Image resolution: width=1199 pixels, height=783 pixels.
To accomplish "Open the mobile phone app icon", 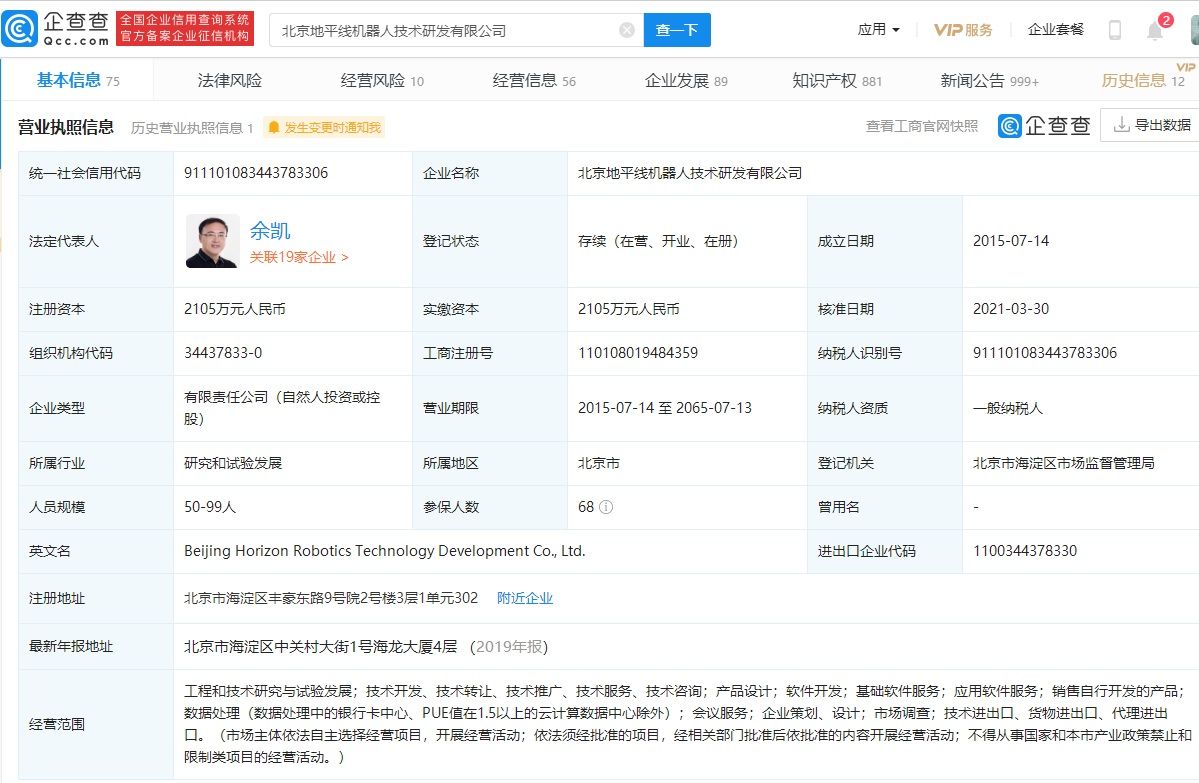I will click(x=1114, y=30).
